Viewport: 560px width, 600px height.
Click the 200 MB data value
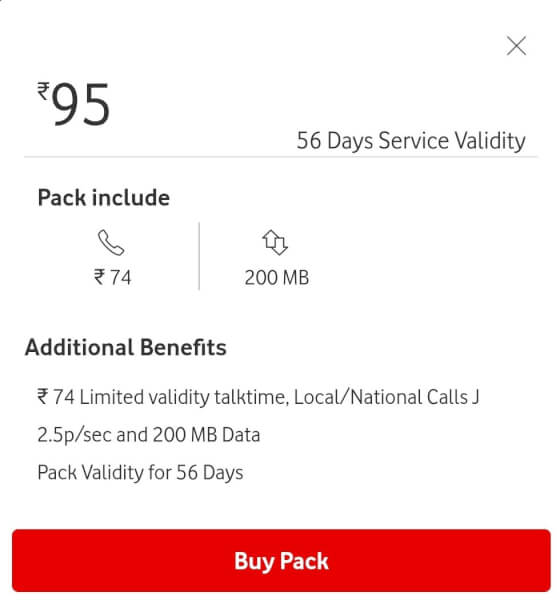(x=277, y=277)
